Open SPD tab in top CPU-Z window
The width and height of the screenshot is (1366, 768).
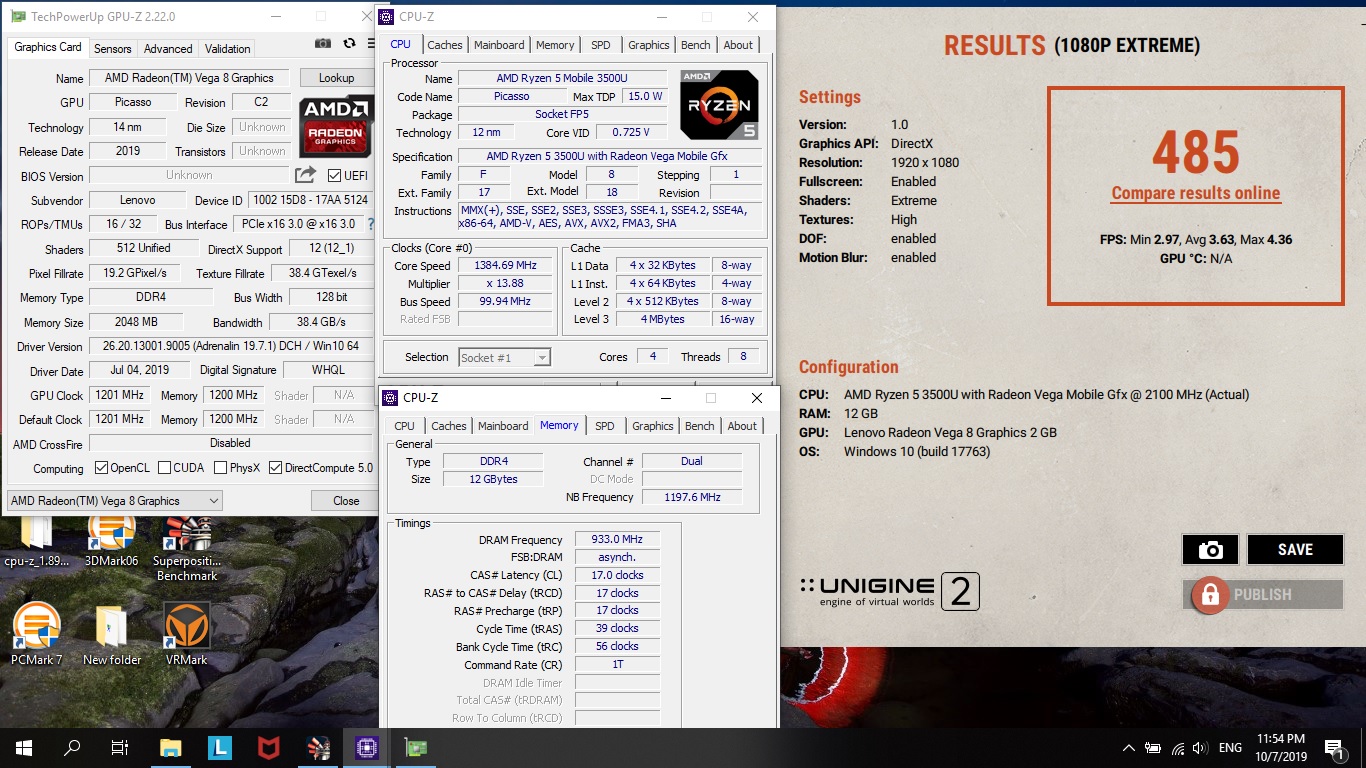[x=600, y=44]
